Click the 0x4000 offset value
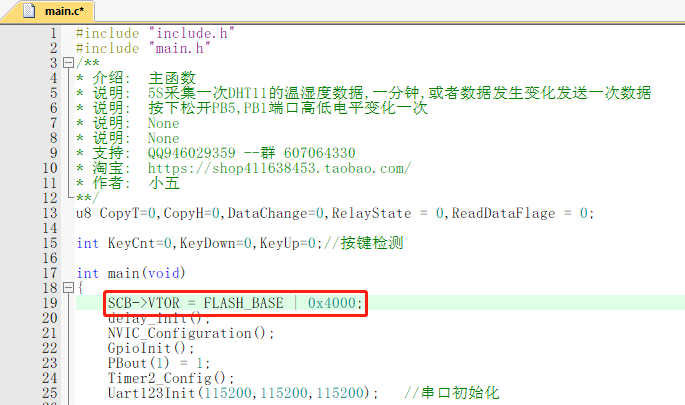 click(331, 303)
